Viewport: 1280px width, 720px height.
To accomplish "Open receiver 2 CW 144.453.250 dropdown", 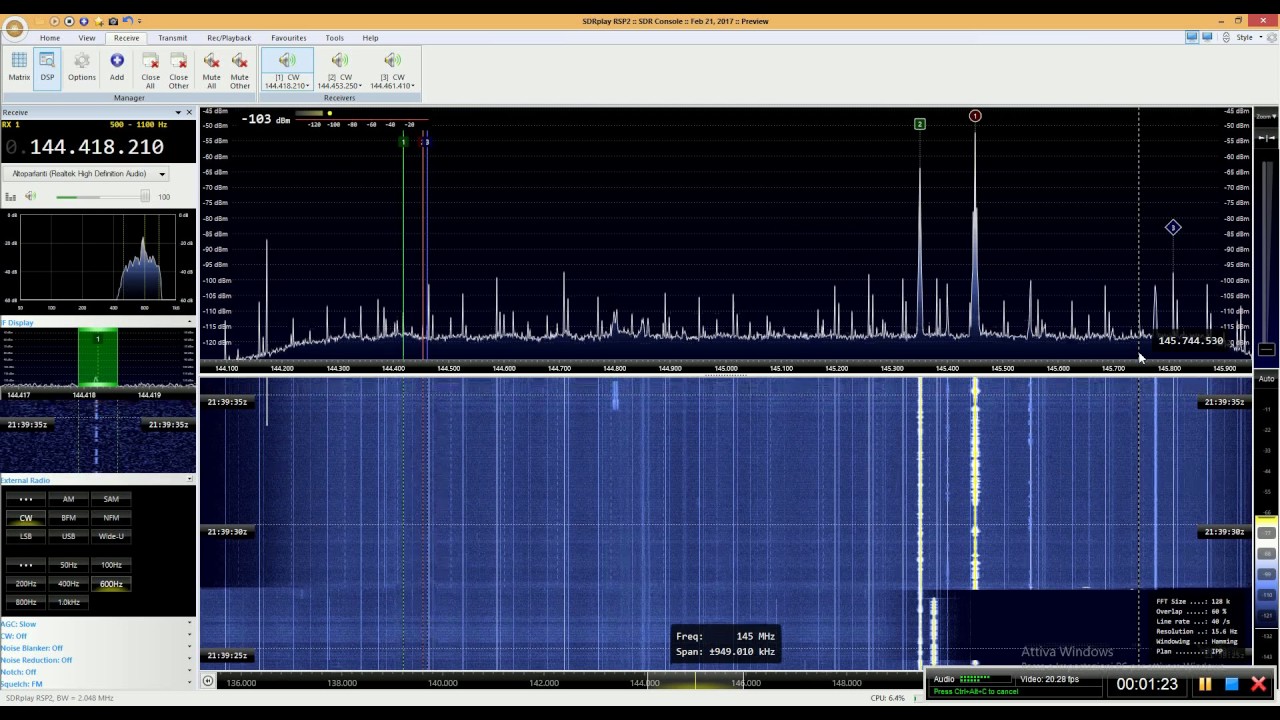I will click(340, 81).
